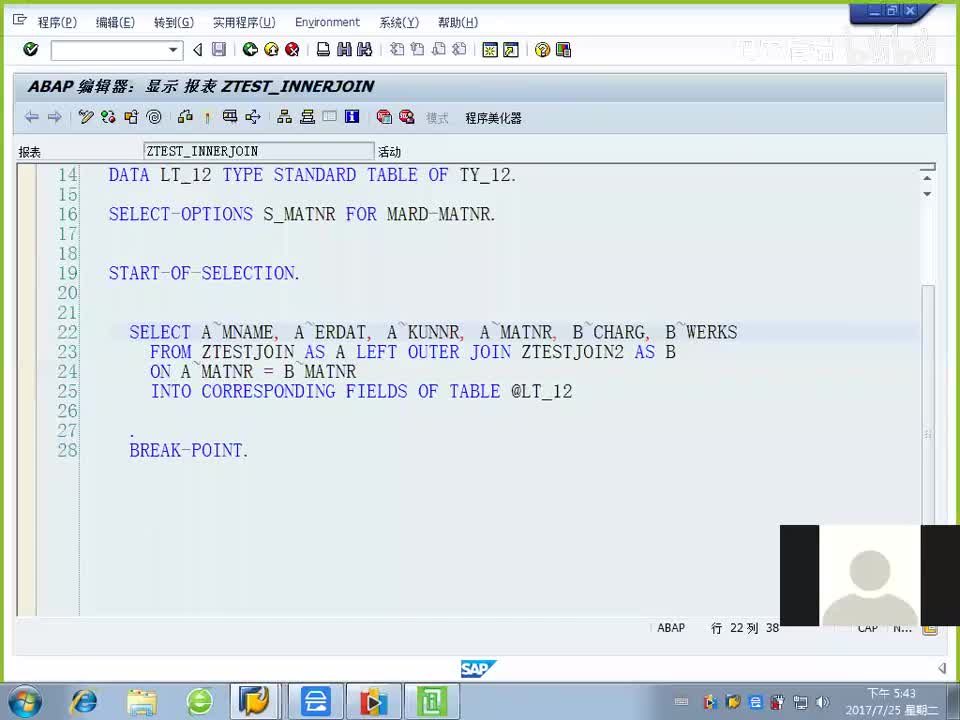
Task: Click the editor scrollbar up arrow
Action: tap(928, 178)
